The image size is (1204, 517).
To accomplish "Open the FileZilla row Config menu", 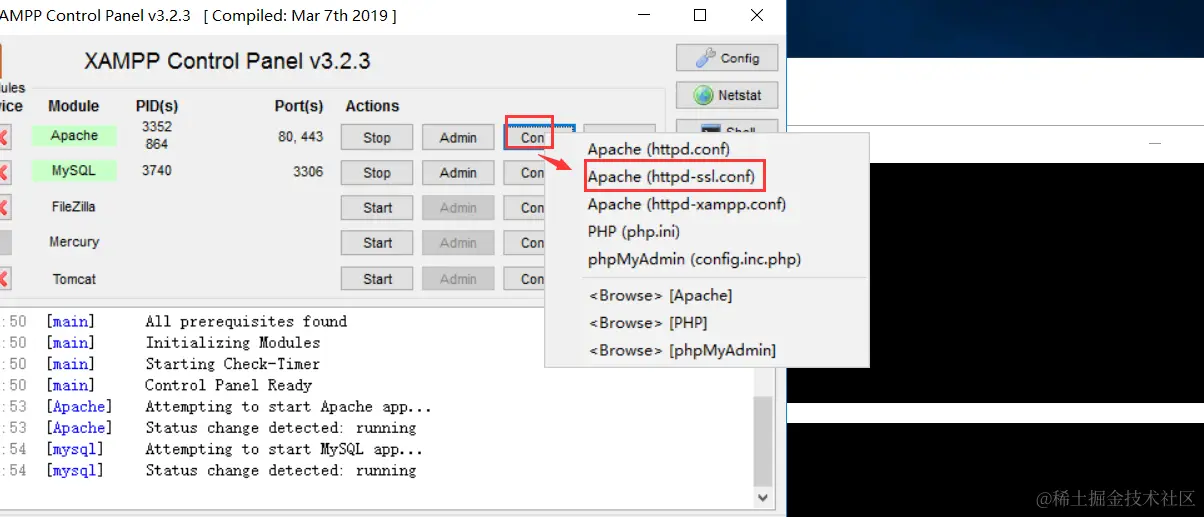I will 524,207.
